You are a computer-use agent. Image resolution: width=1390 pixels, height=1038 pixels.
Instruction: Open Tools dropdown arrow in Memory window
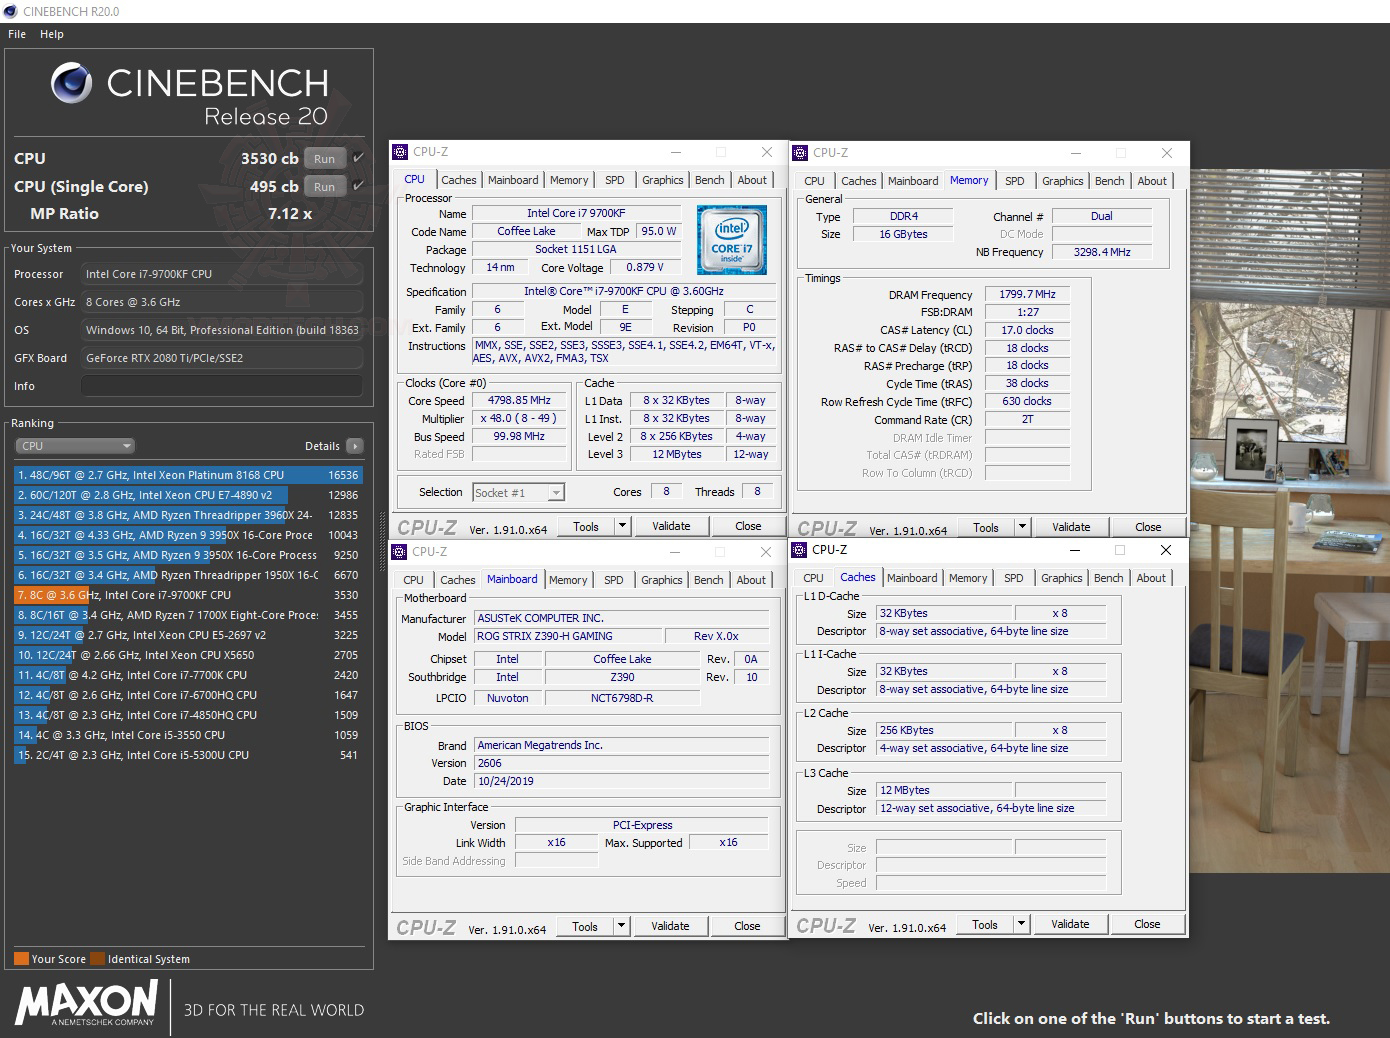click(x=1022, y=527)
